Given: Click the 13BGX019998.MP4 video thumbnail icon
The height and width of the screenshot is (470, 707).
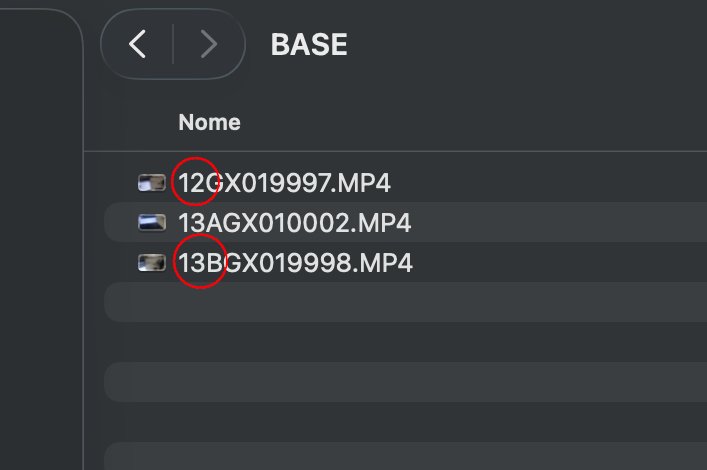Looking at the screenshot, I should pyautogui.click(x=152, y=263).
